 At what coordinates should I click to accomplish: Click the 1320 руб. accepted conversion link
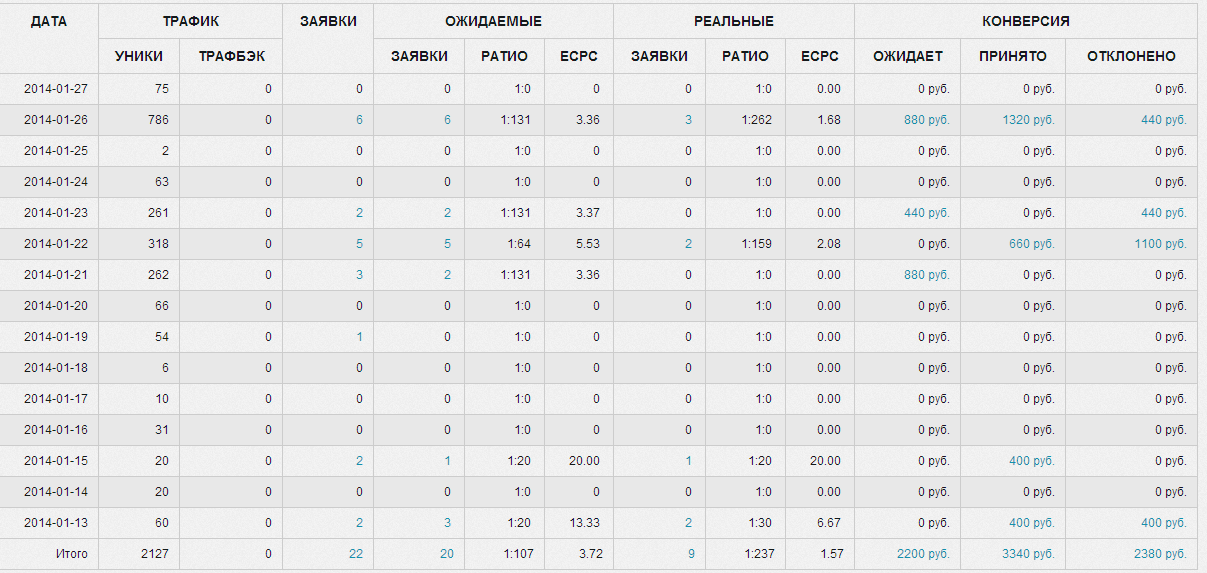[x=1028, y=120]
